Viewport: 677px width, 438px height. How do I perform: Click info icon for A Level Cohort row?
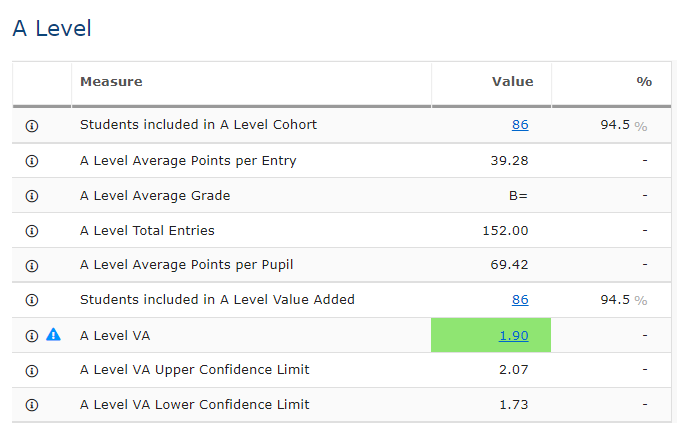point(31,126)
